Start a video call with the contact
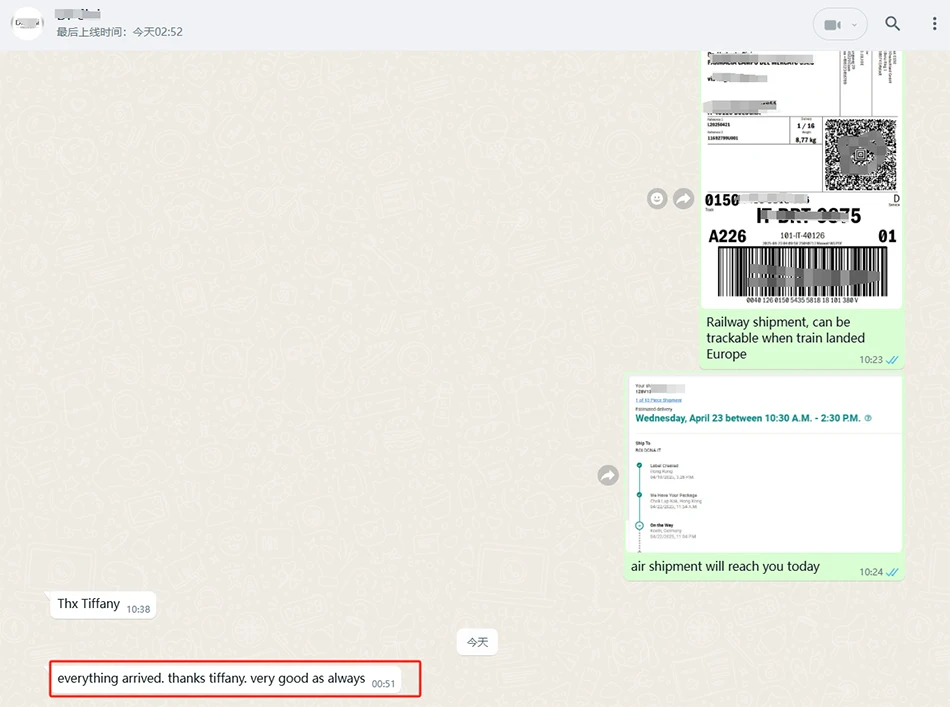Viewport: 950px width, 707px height. click(x=830, y=24)
